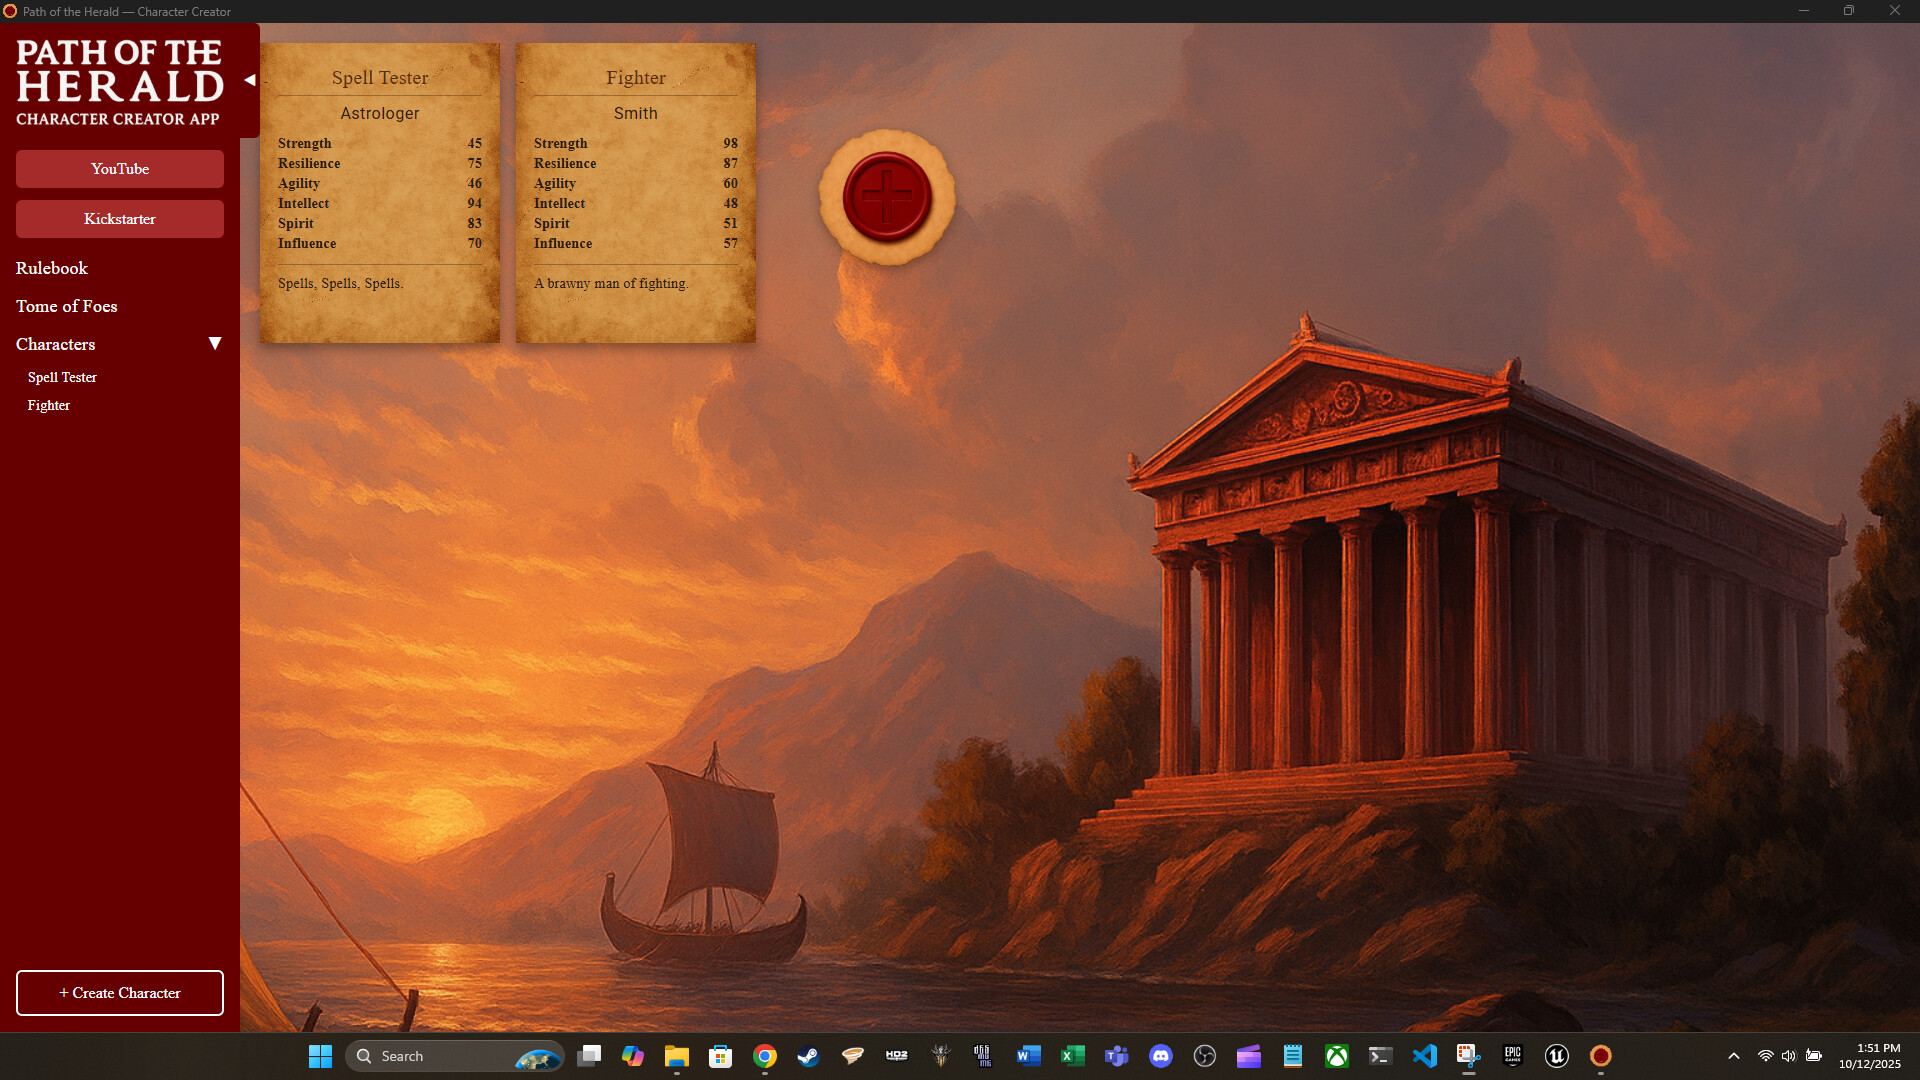Click the red wax seal plus icon
Viewport: 1920px width, 1080px height.
click(x=884, y=196)
